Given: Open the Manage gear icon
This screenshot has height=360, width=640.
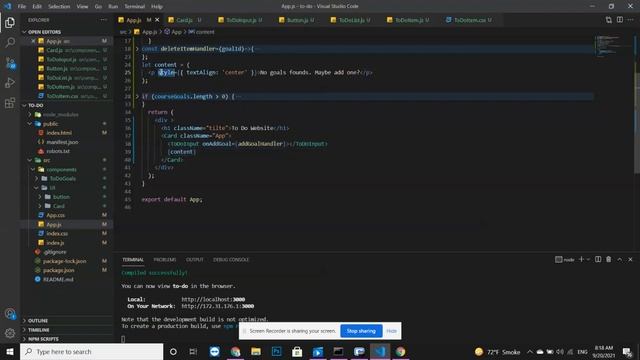Looking at the screenshot, I should point(10,333).
